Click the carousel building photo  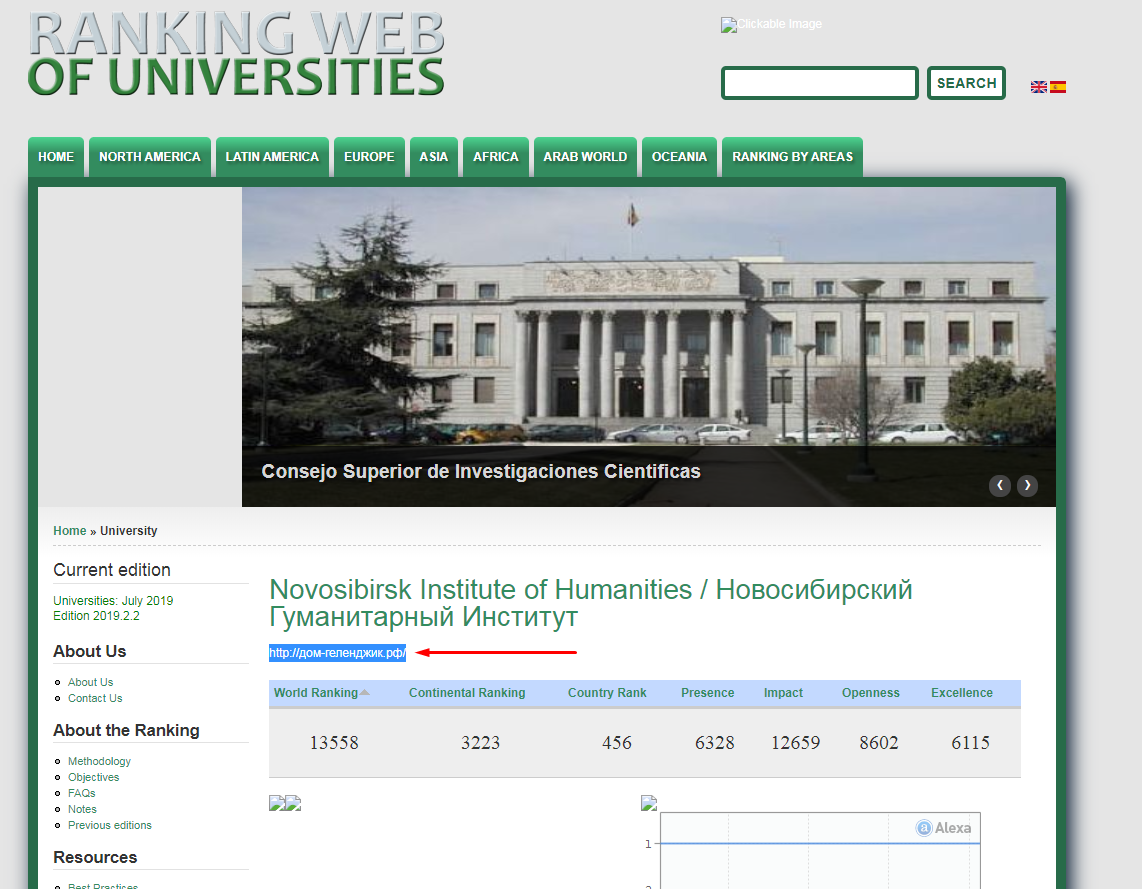click(648, 347)
